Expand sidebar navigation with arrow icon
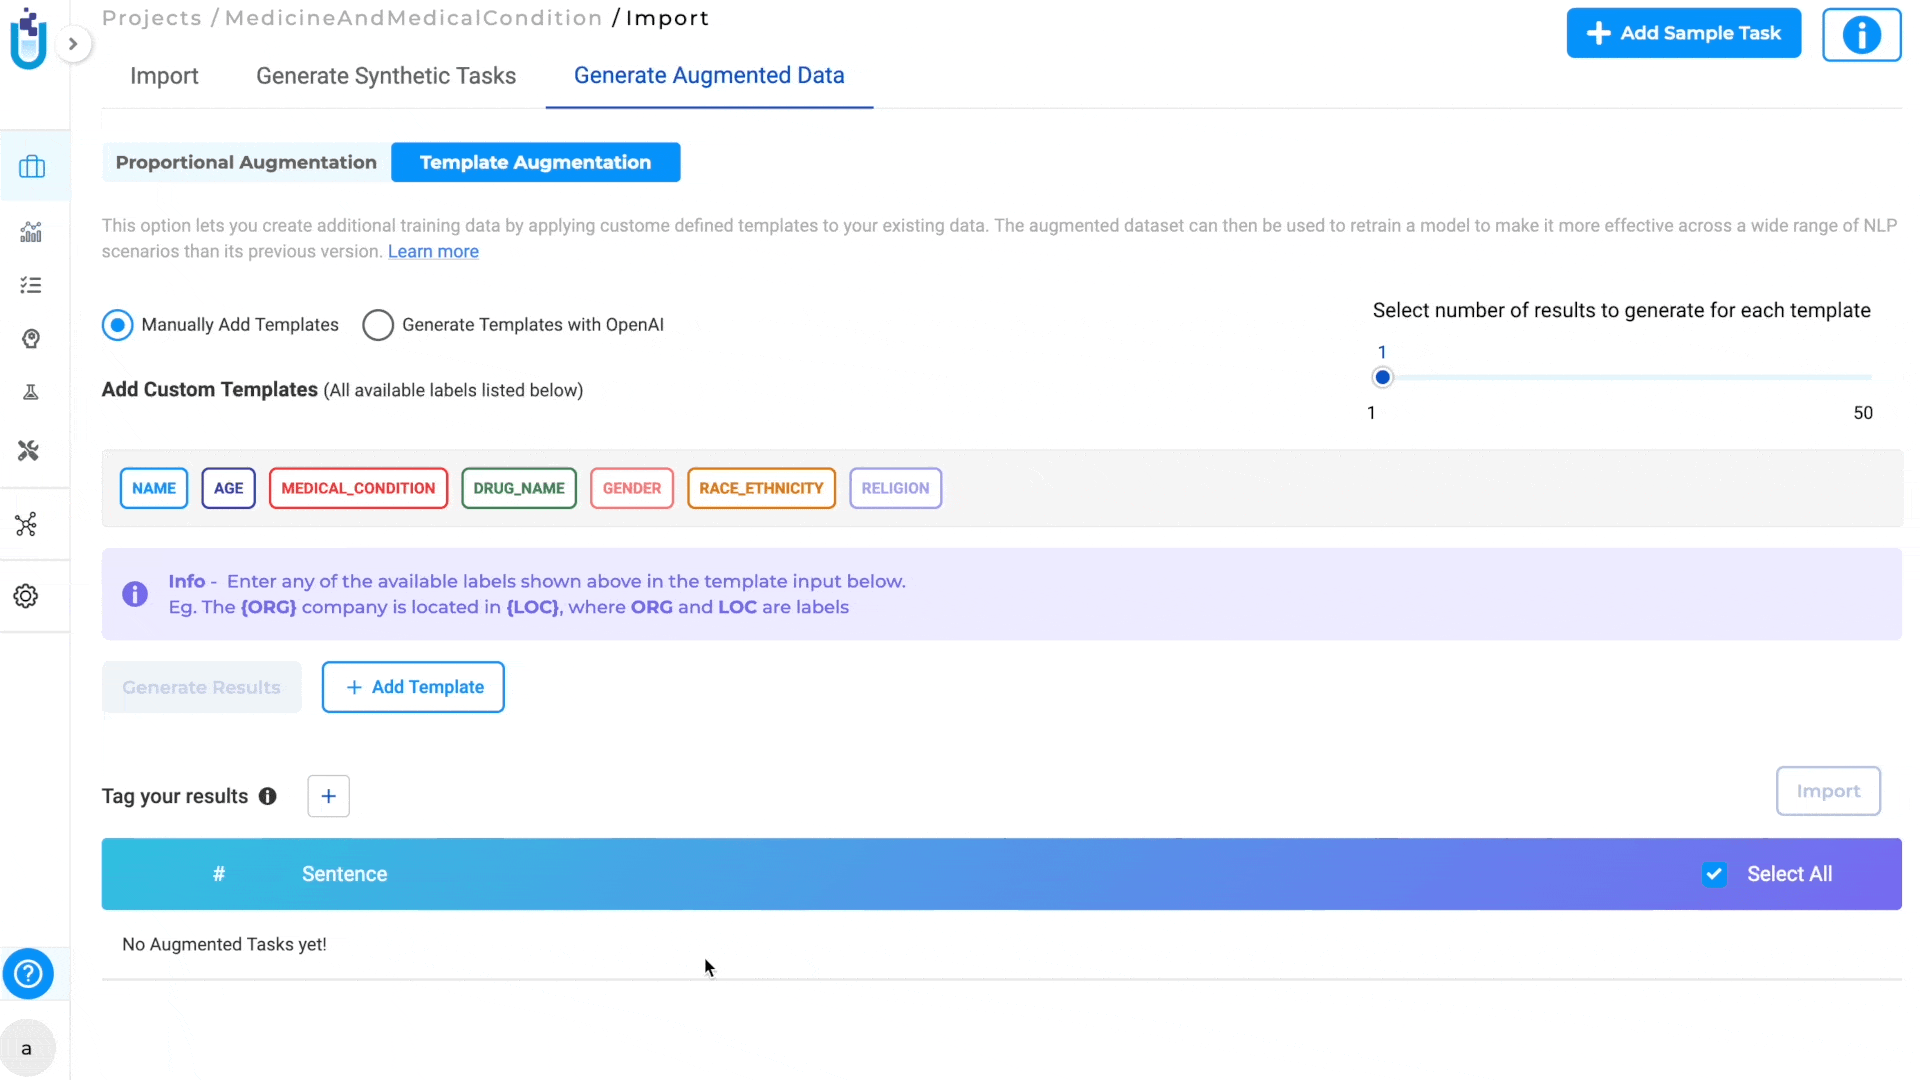This screenshot has height=1080, width=1920. click(73, 44)
